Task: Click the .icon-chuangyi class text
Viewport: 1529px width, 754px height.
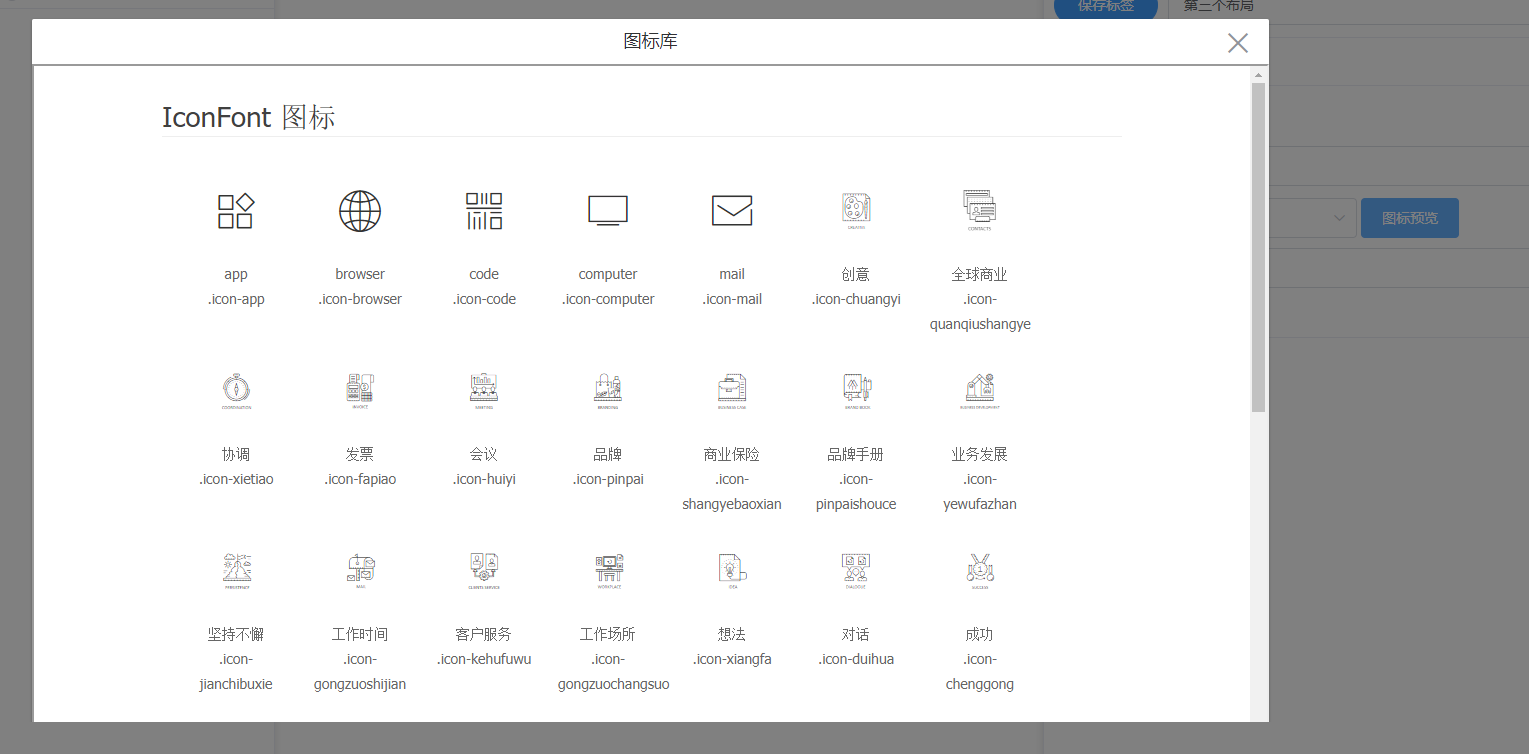Action: click(856, 299)
